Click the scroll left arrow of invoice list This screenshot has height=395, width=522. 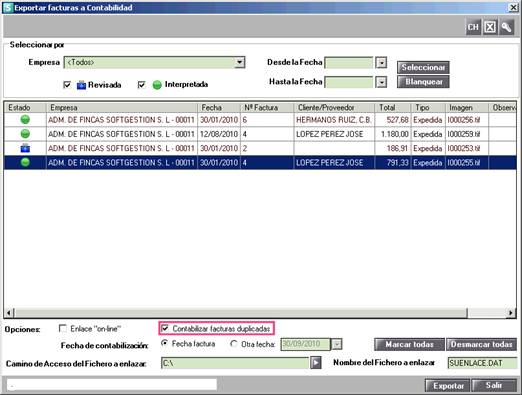[9, 313]
